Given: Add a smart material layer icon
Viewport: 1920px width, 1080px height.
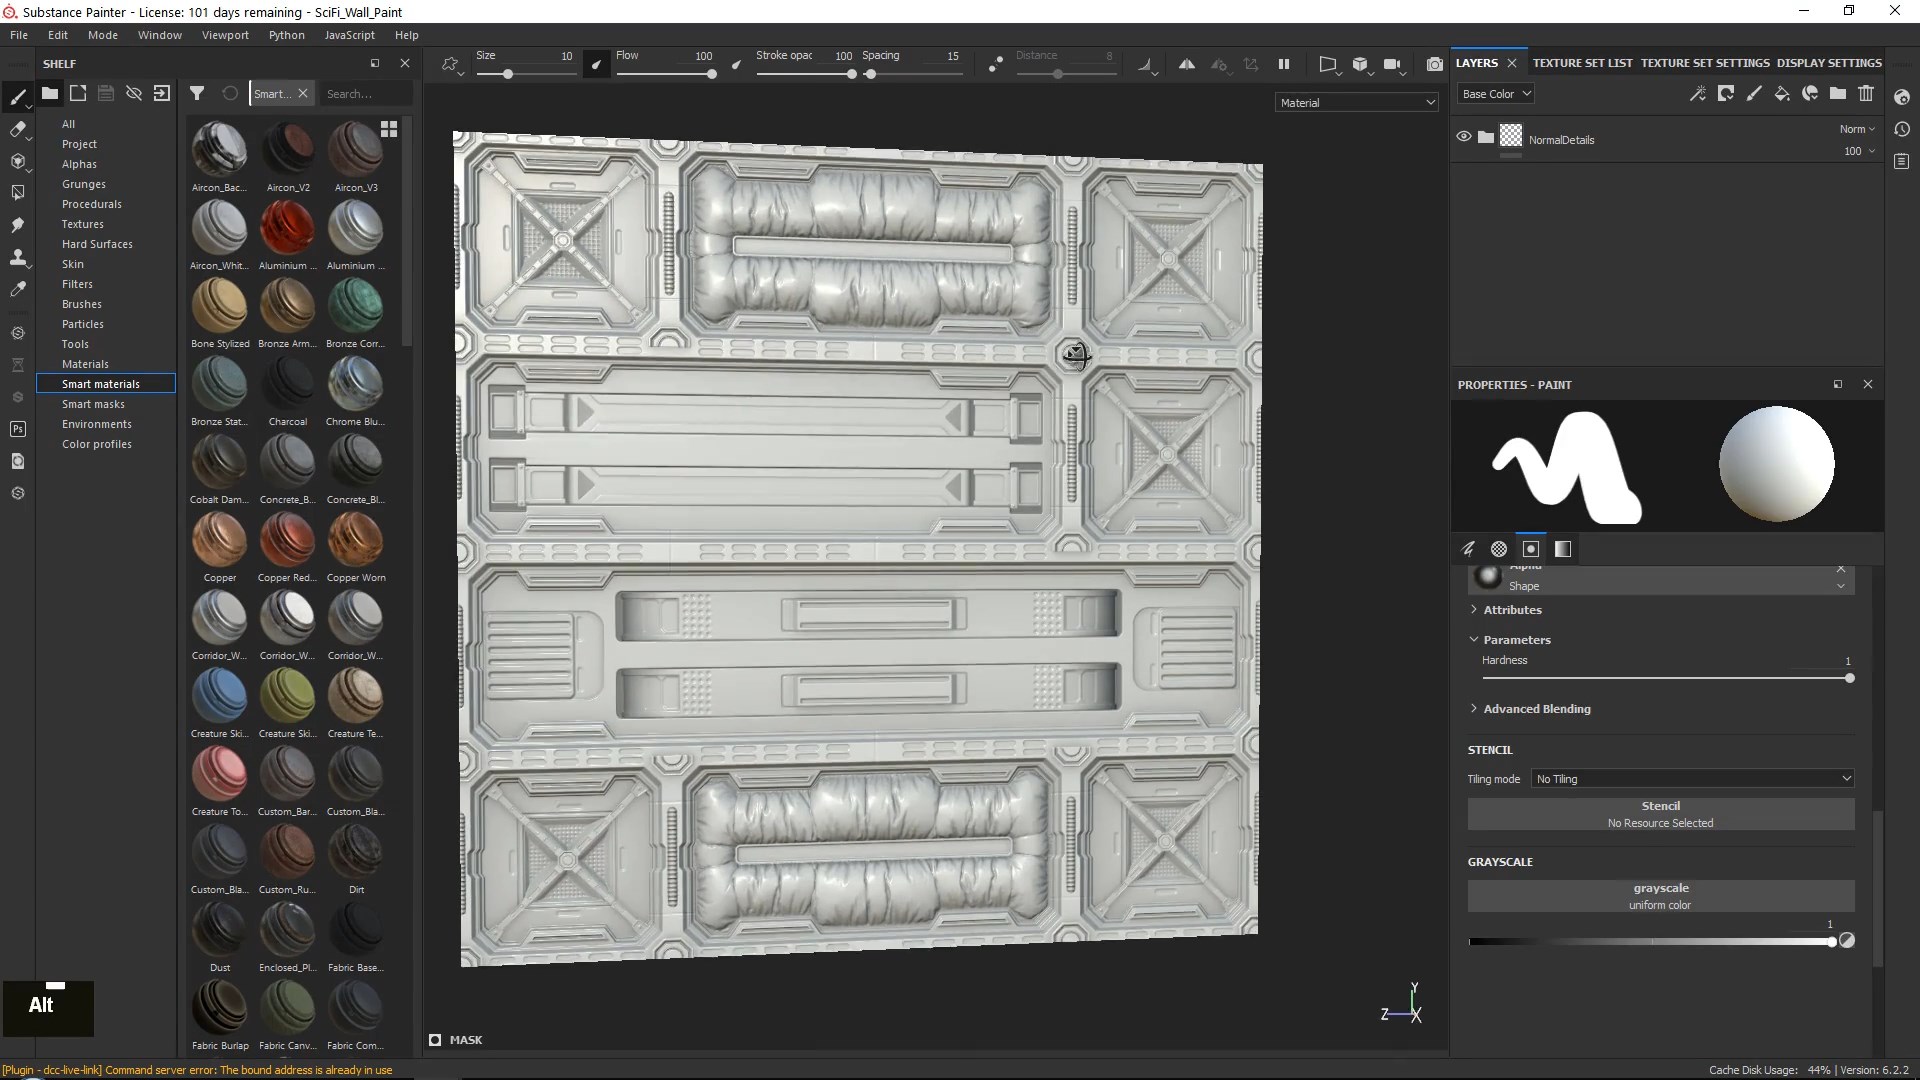Looking at the screenshot, I should click(x=1810, y=93).
